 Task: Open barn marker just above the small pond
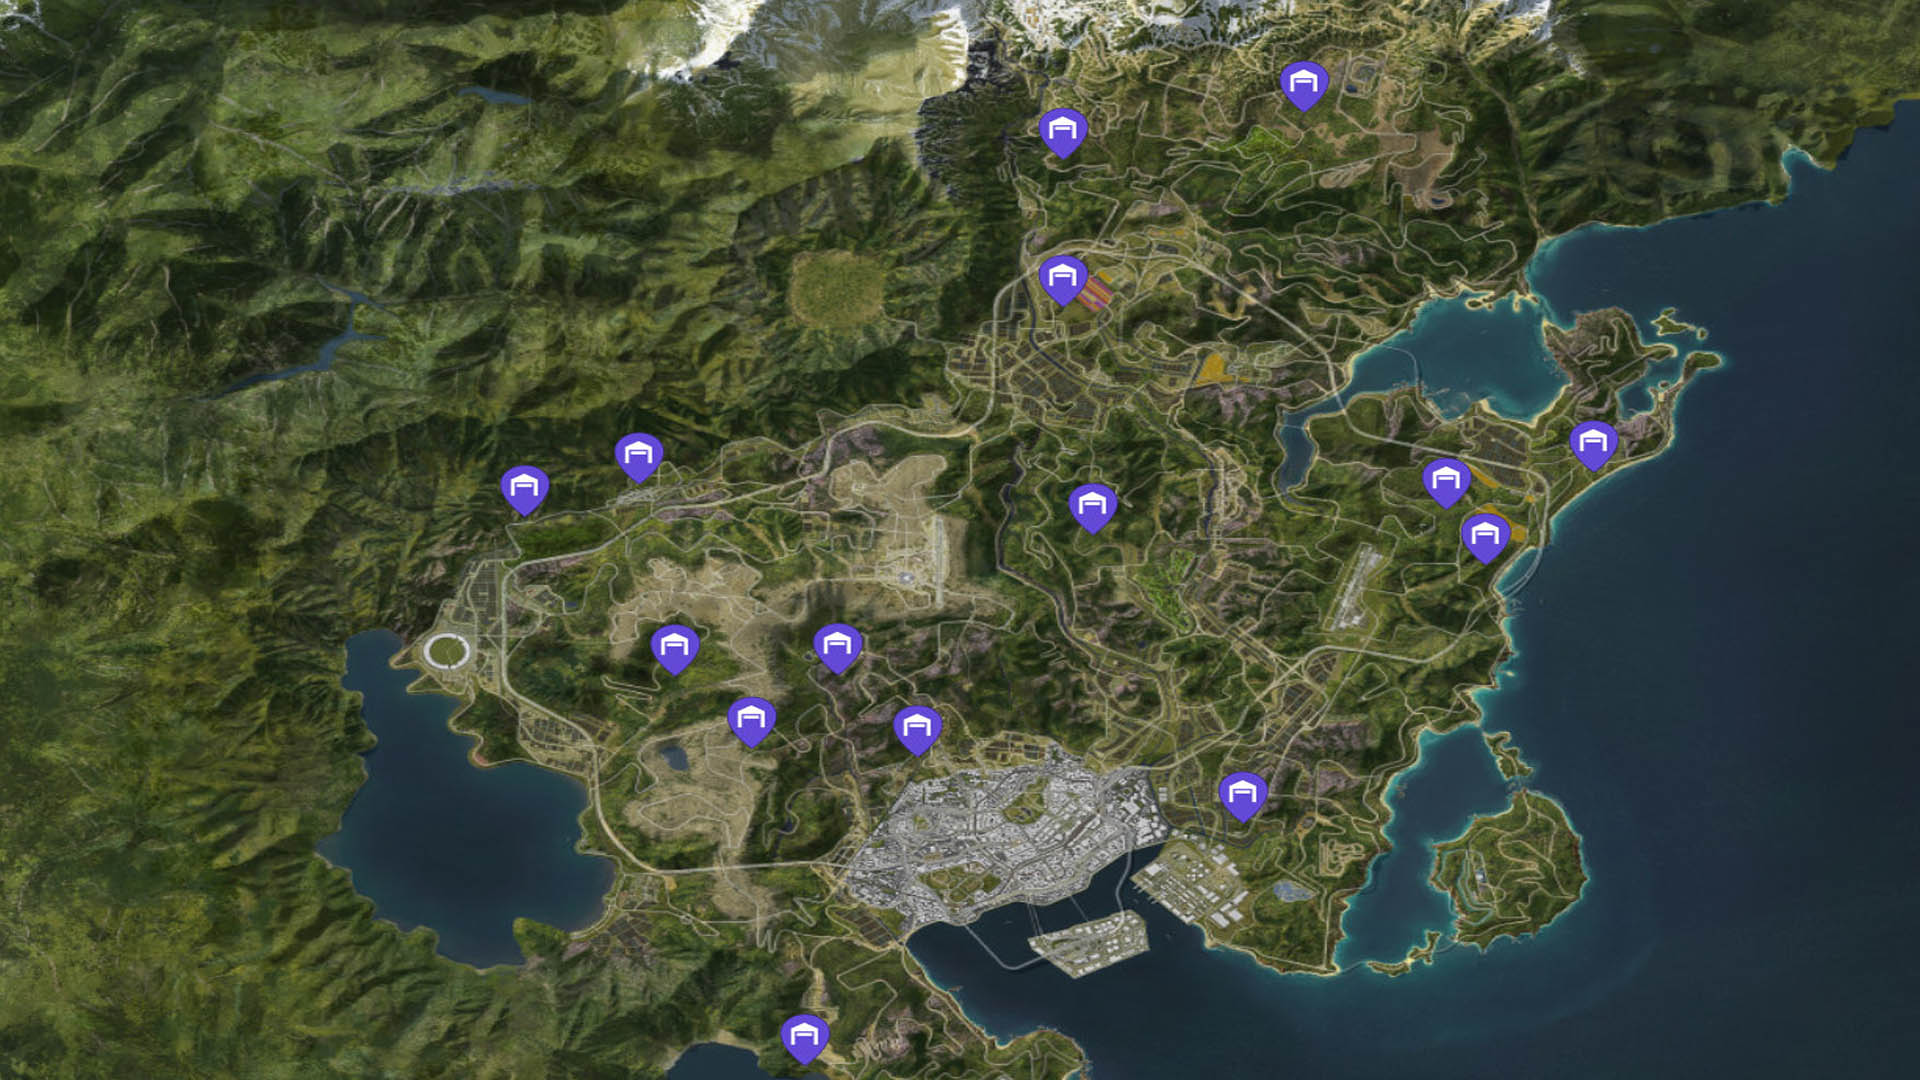point(752,722)
